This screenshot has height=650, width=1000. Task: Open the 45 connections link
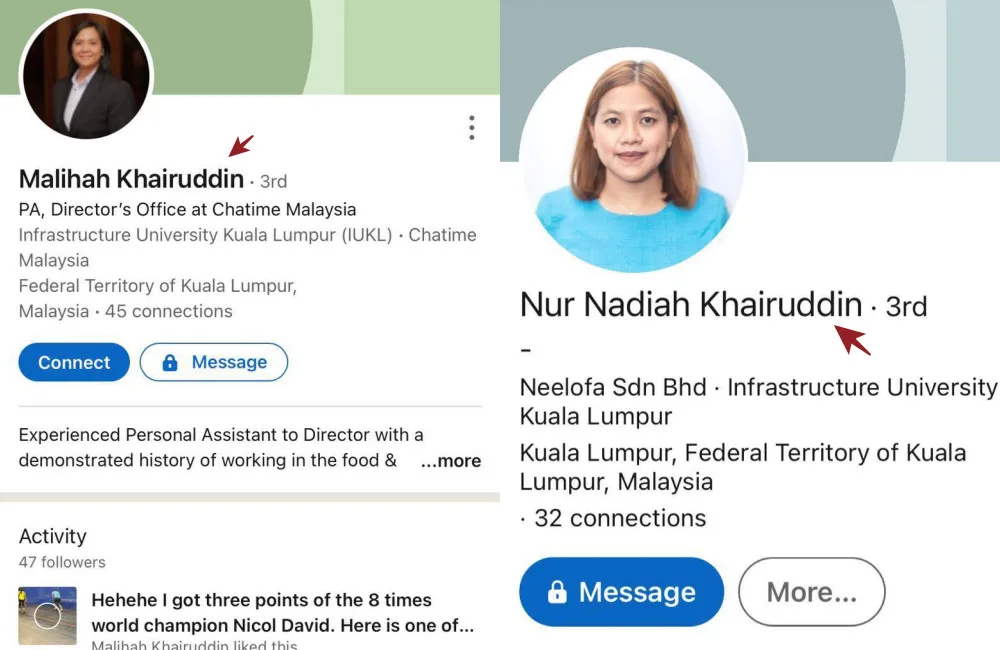tap(168, 311)
